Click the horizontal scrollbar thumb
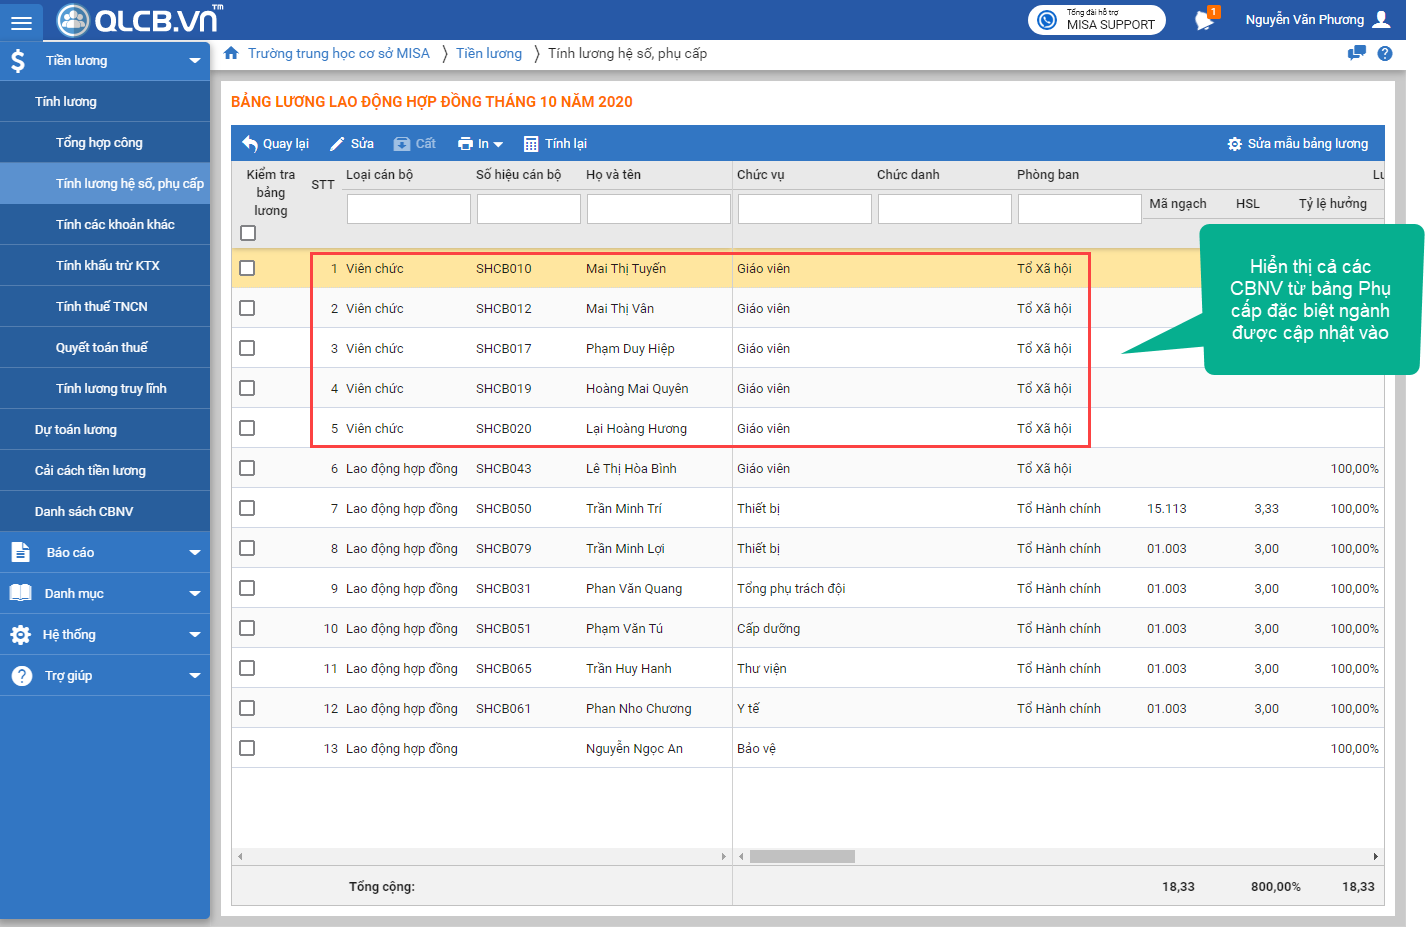The height and width of the screenshot is (927, 1427). click(x=802, y=856)
